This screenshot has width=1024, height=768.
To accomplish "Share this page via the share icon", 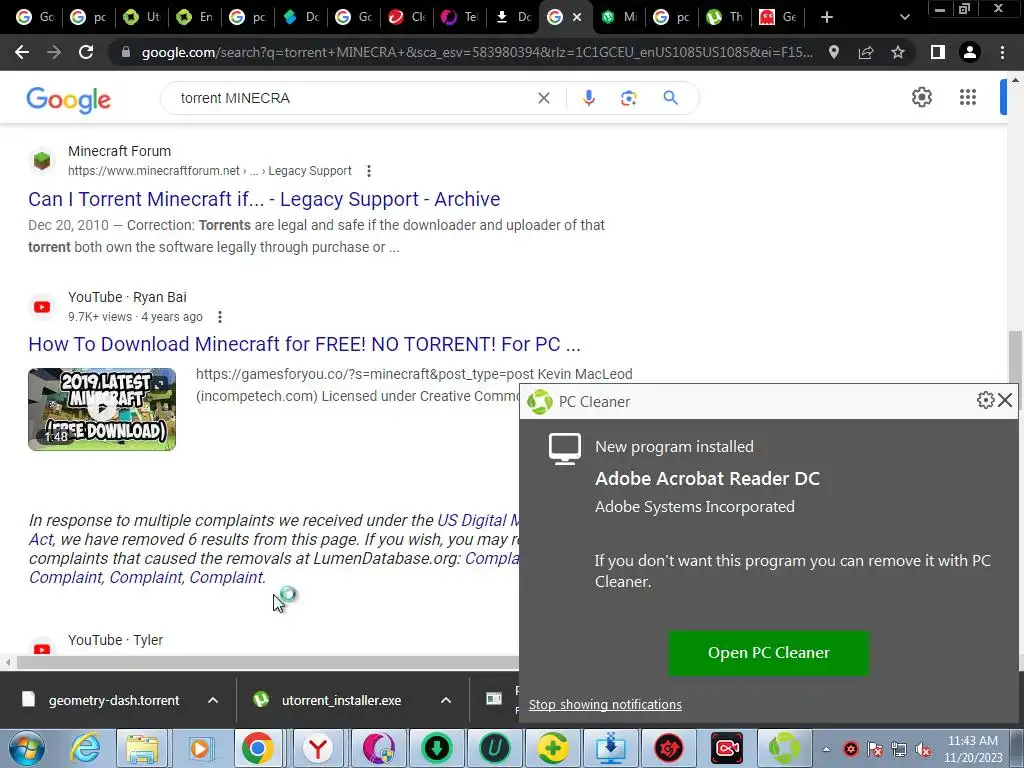I will coord(866,52).
